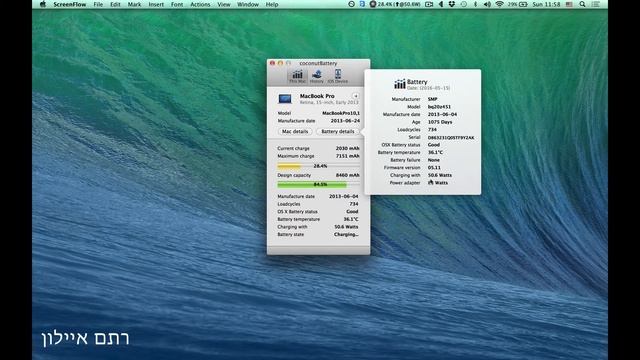Click the yellow current charge progress bar
The width and height of the screenshot is (640, 360).
[x=318, y=166]
